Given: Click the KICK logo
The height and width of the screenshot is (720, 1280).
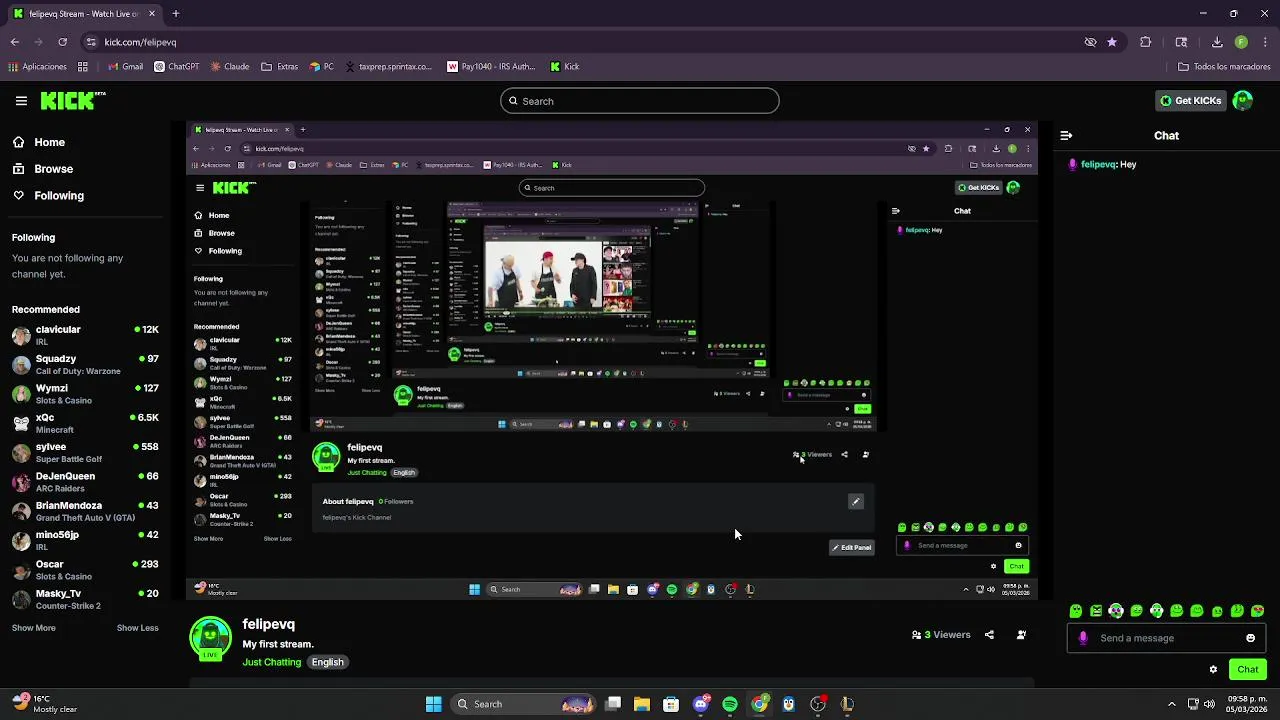Looking at the screenshot, I should point(73,100).
